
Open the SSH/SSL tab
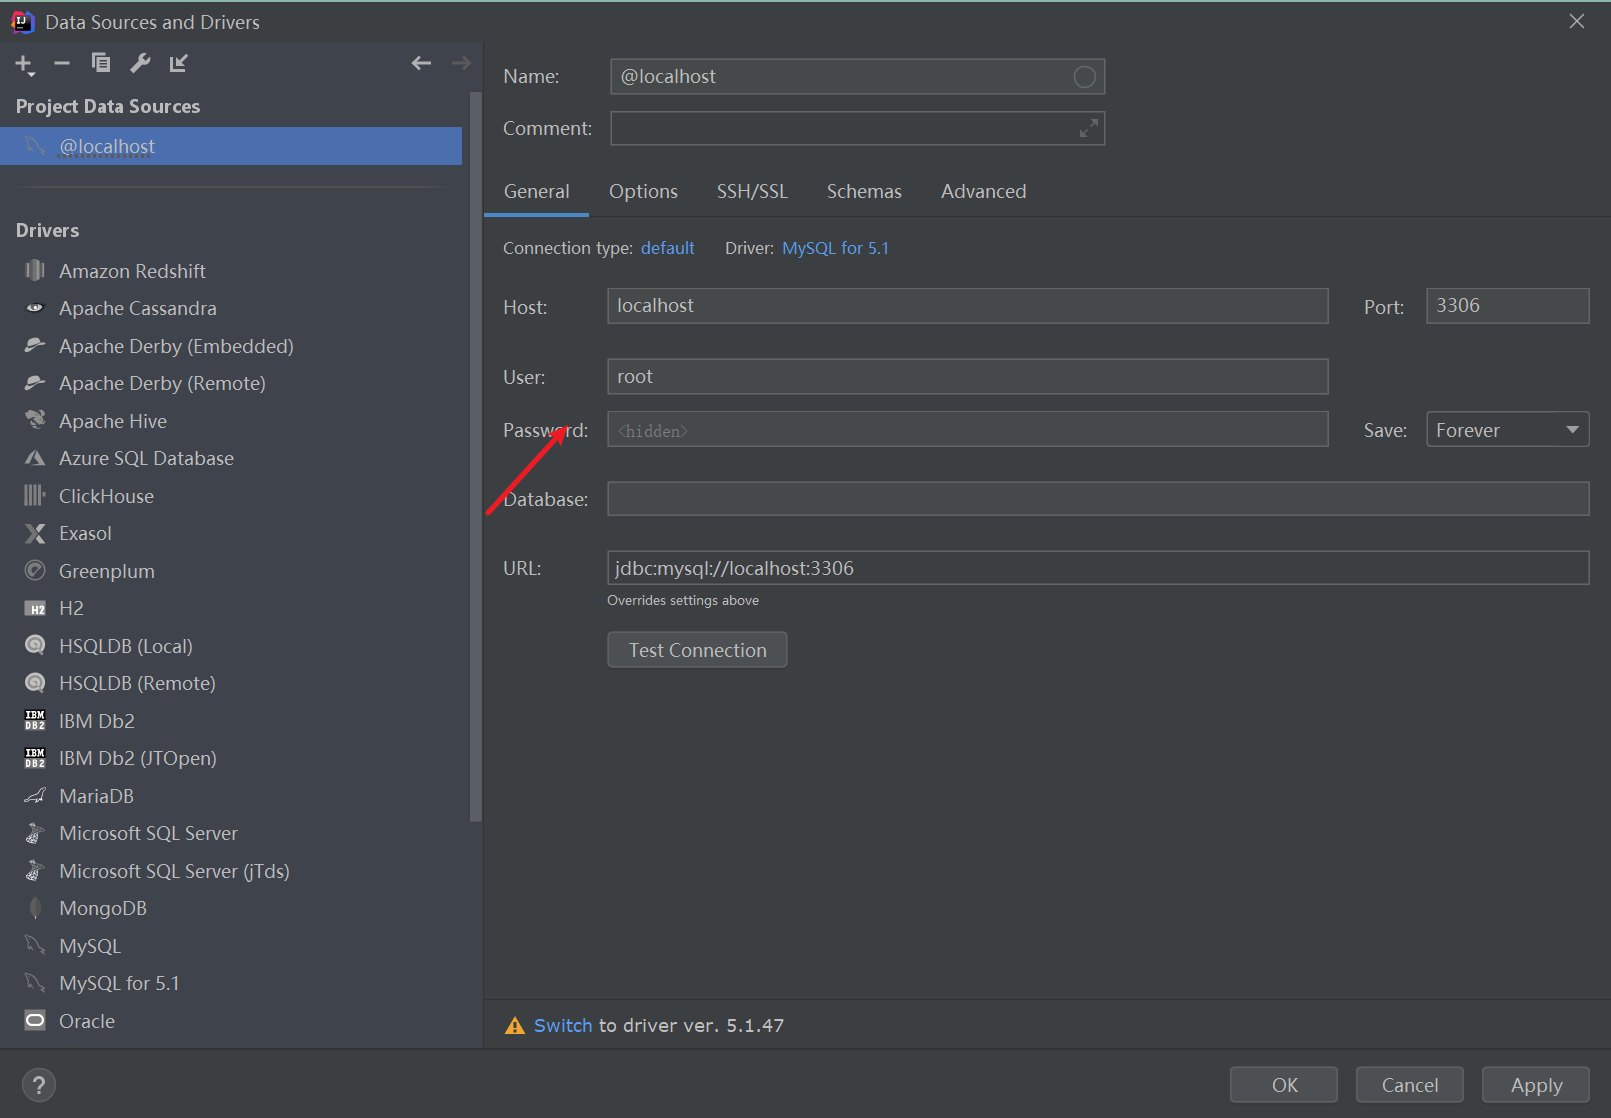[752, 191]
